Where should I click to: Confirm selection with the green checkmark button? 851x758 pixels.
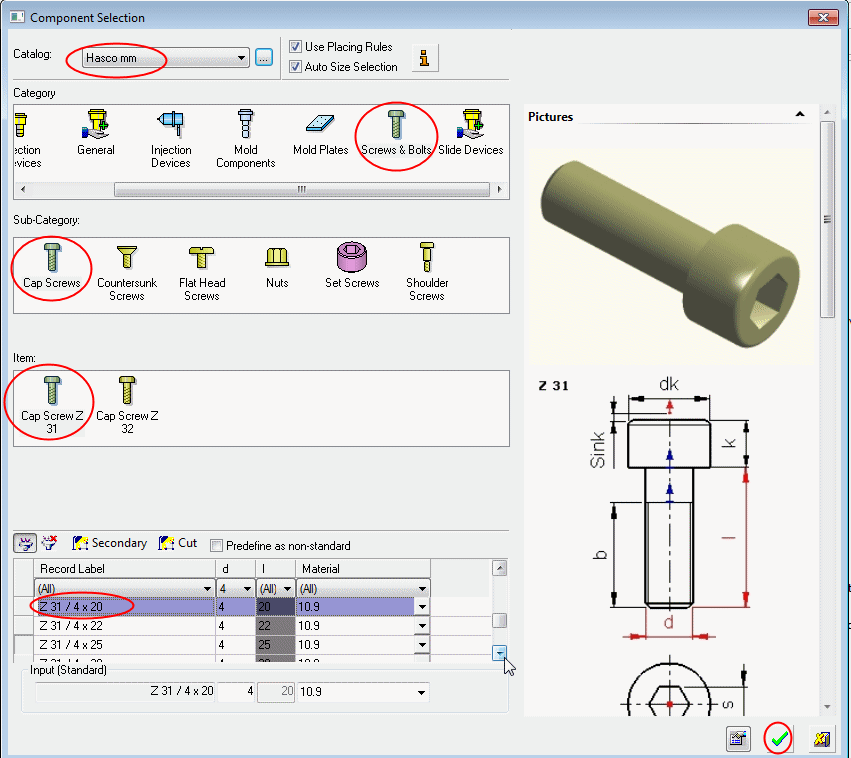point(780,739)
